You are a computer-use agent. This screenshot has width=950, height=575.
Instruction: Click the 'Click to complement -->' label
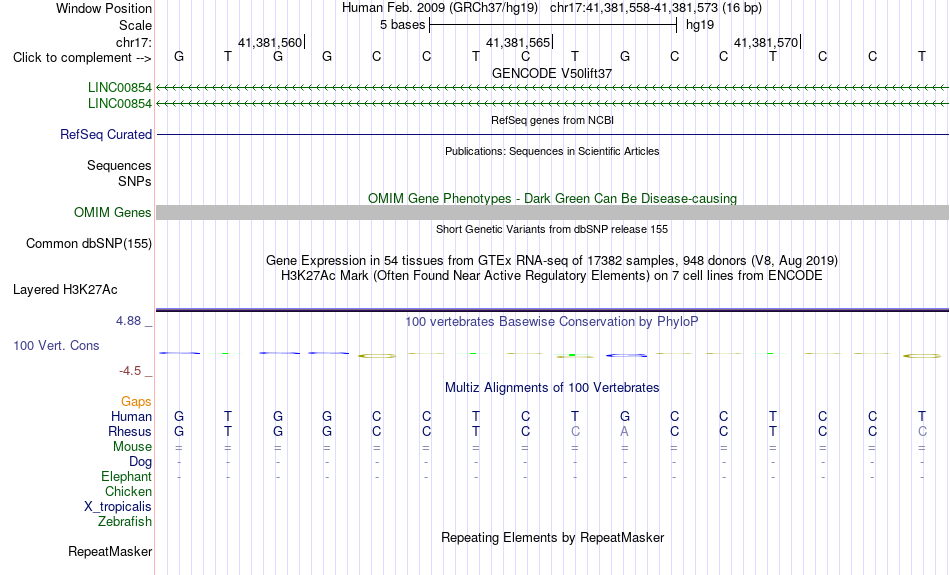click(82, 58)
